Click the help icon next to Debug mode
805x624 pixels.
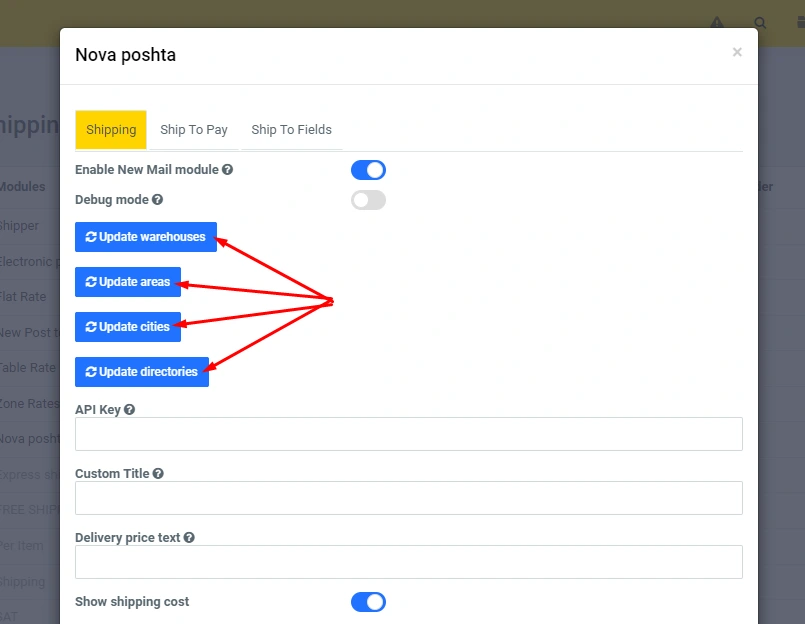[157, 200]
